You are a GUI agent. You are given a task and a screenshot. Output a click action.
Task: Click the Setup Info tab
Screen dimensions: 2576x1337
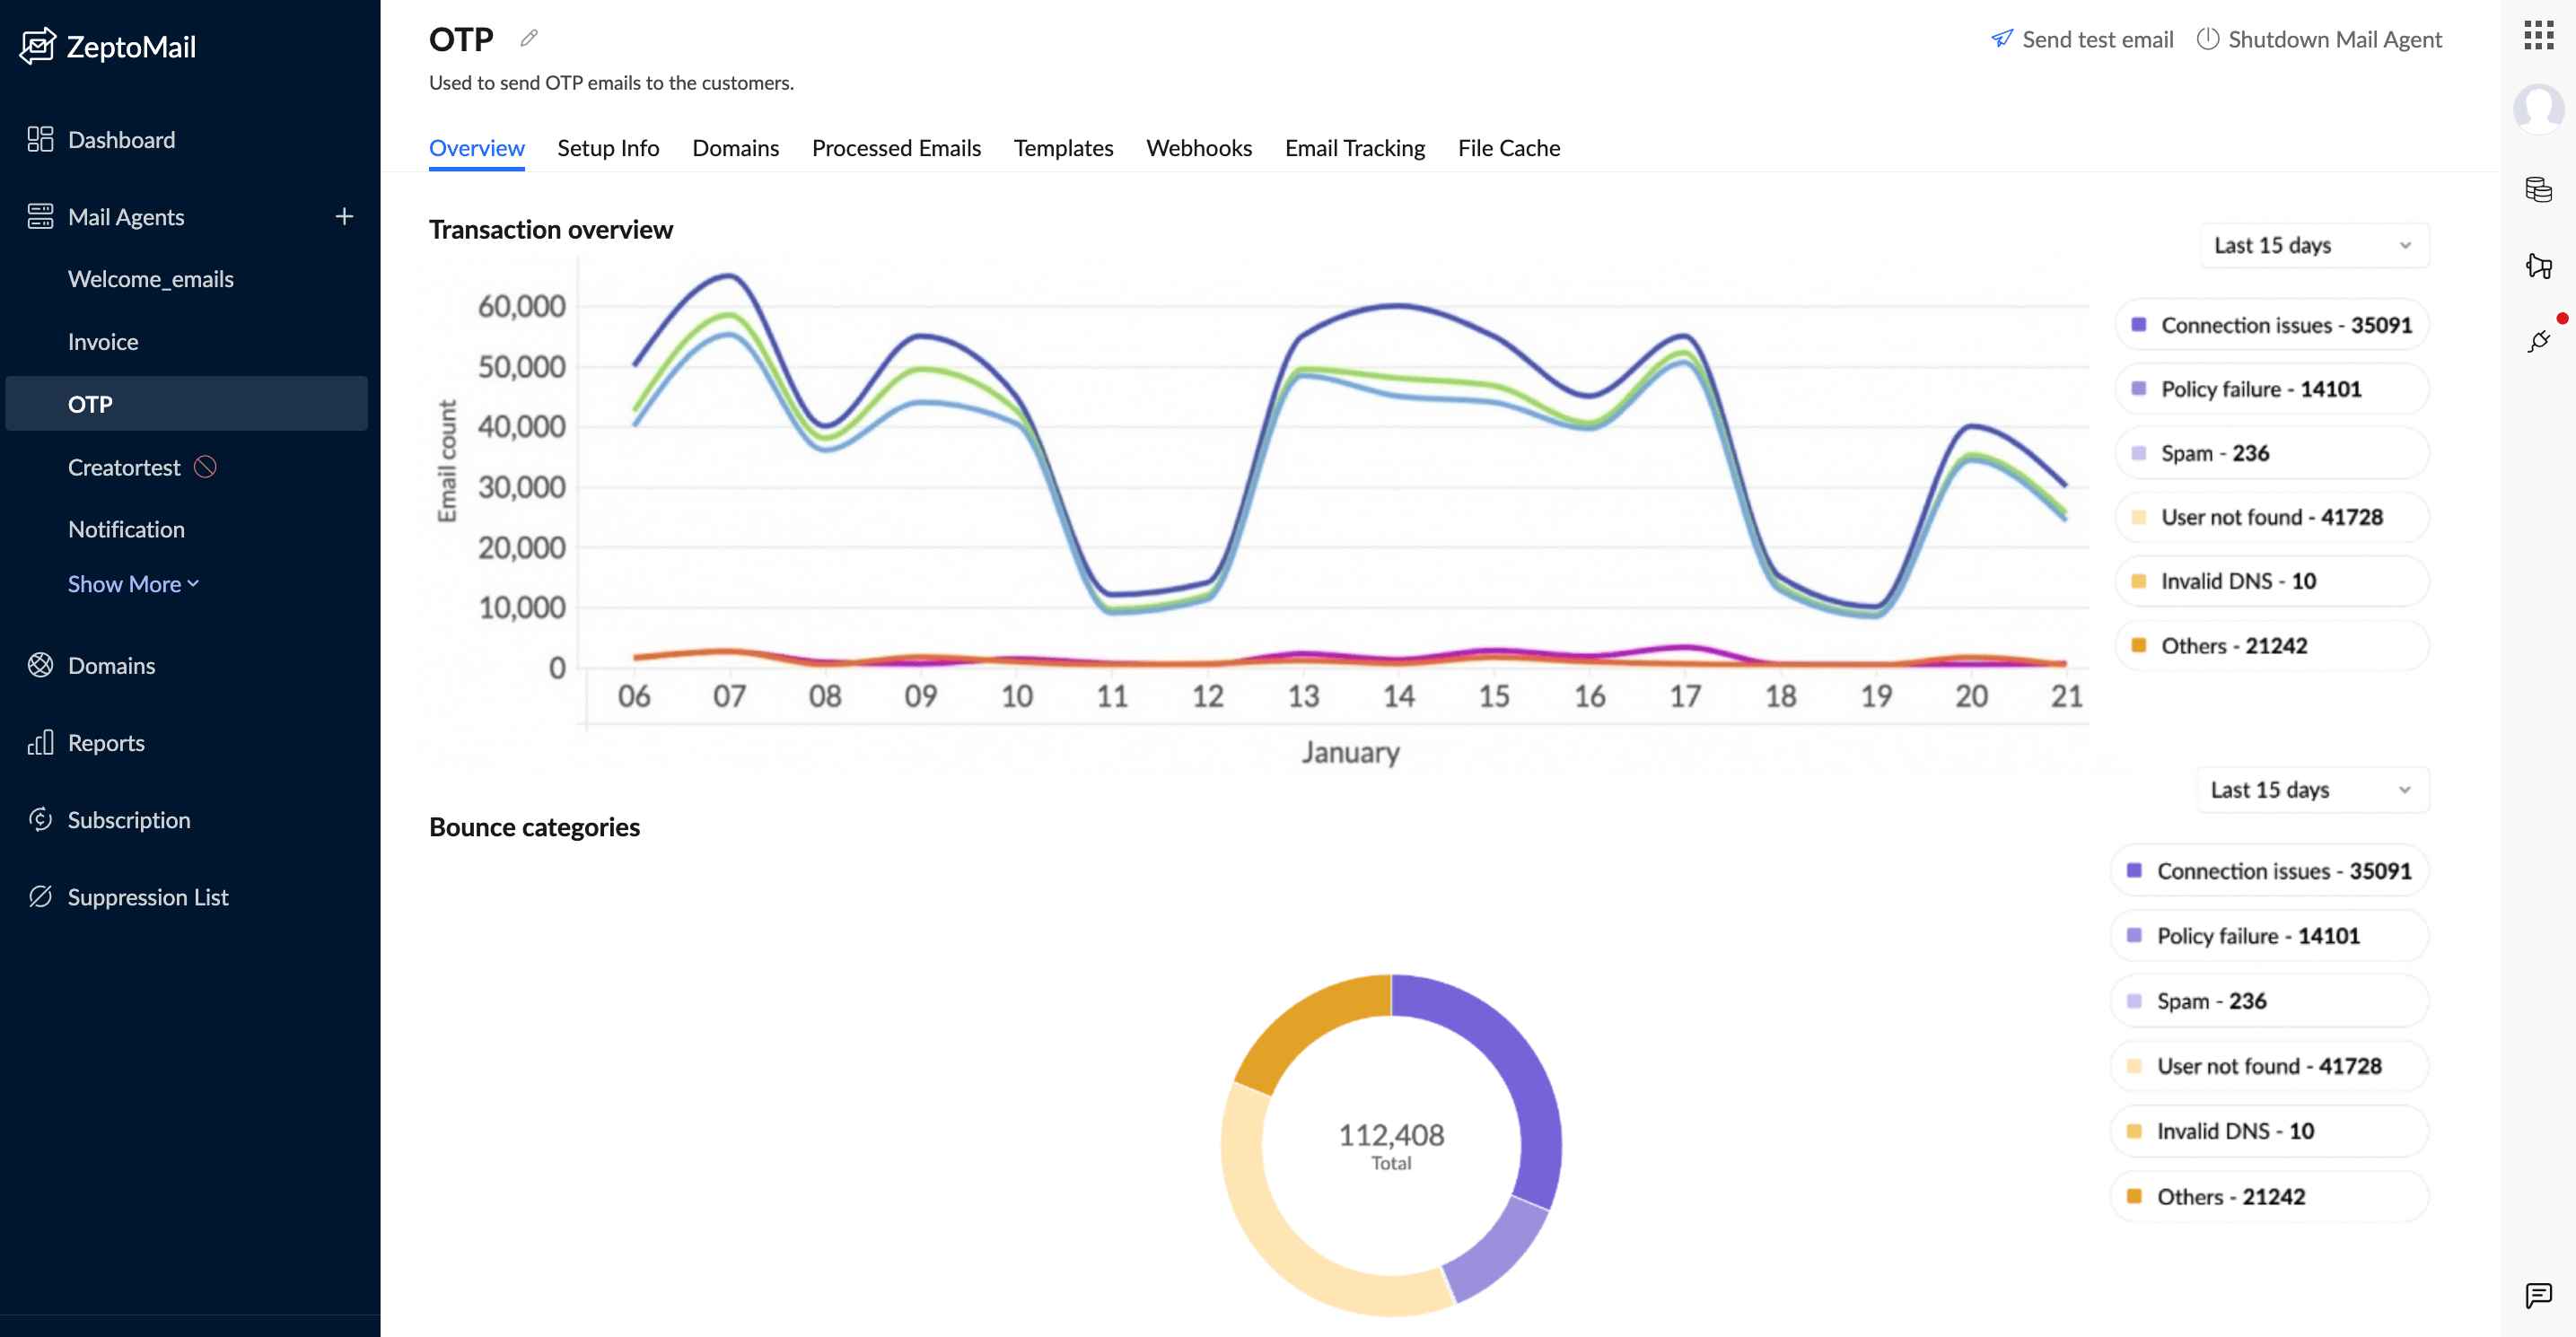tap(609, 146)
